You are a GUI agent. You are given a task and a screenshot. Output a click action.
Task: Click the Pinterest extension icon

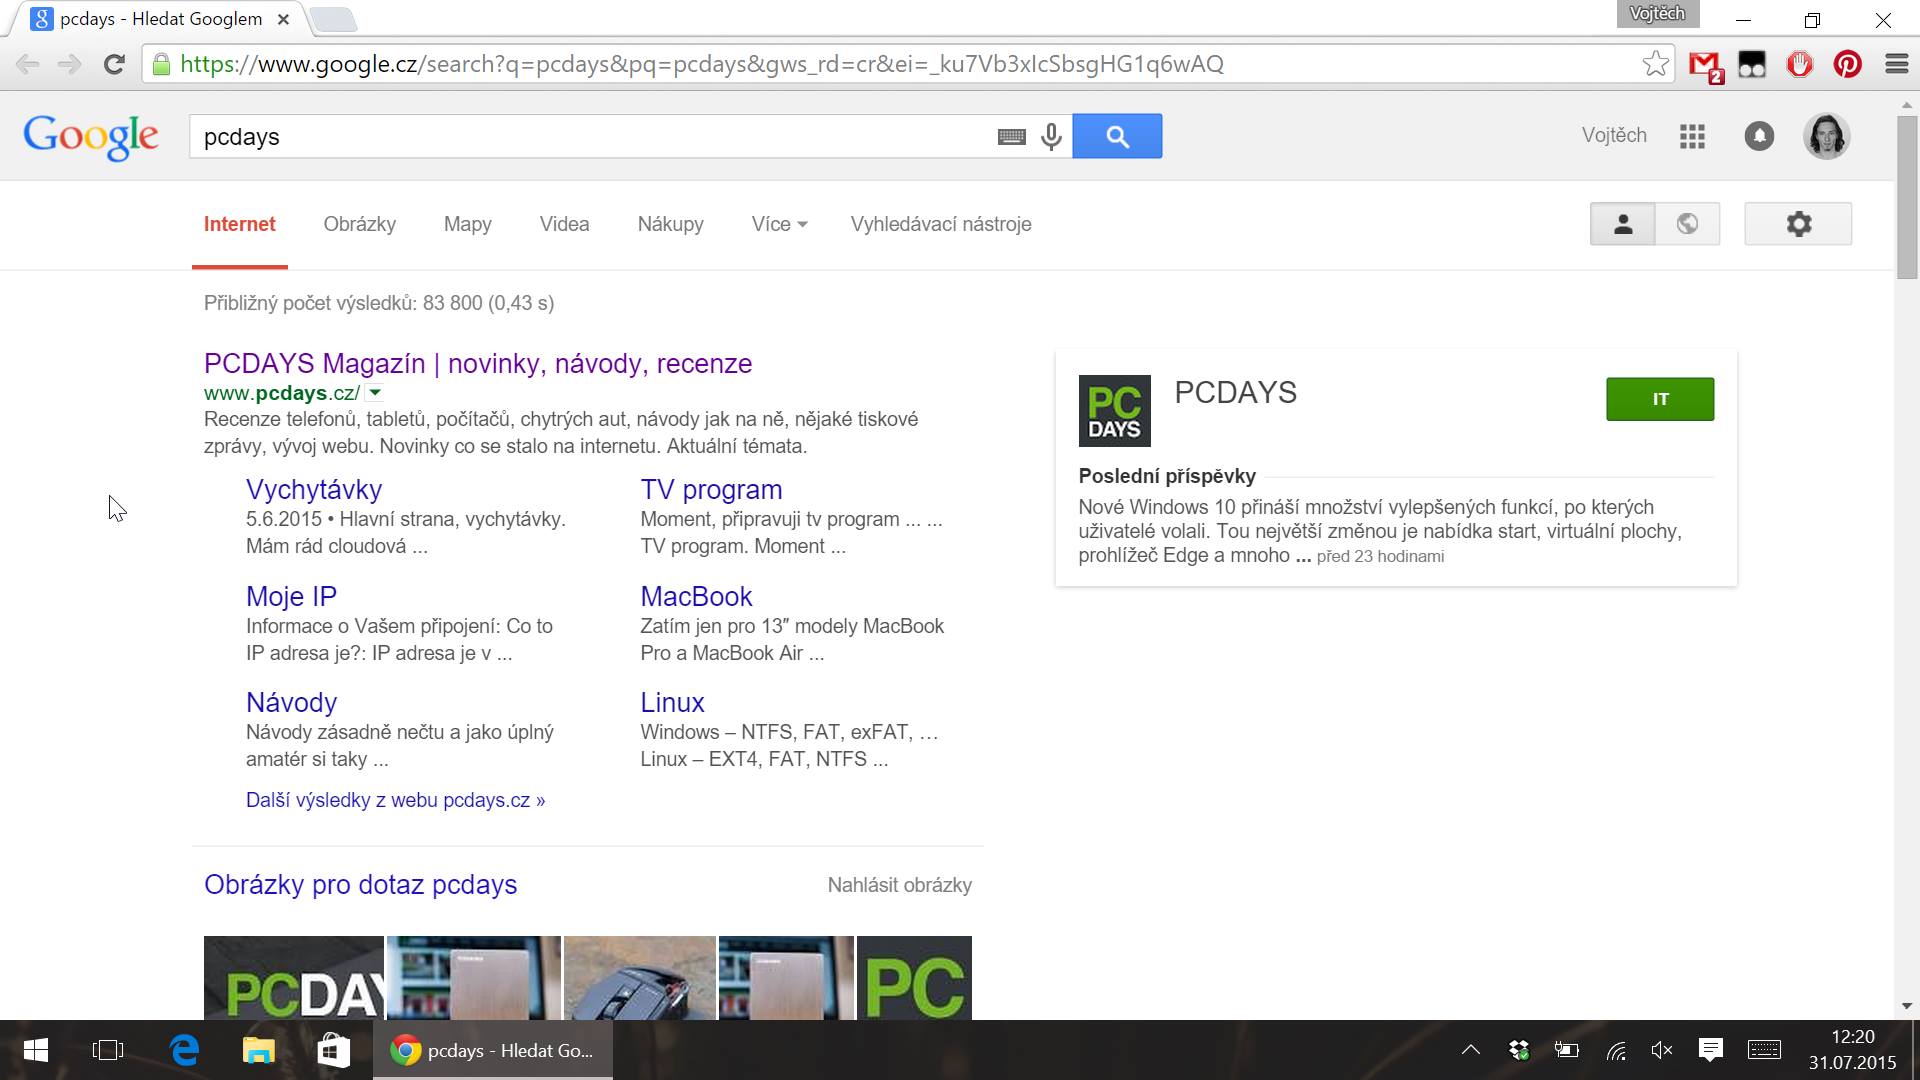(1847, 65)
